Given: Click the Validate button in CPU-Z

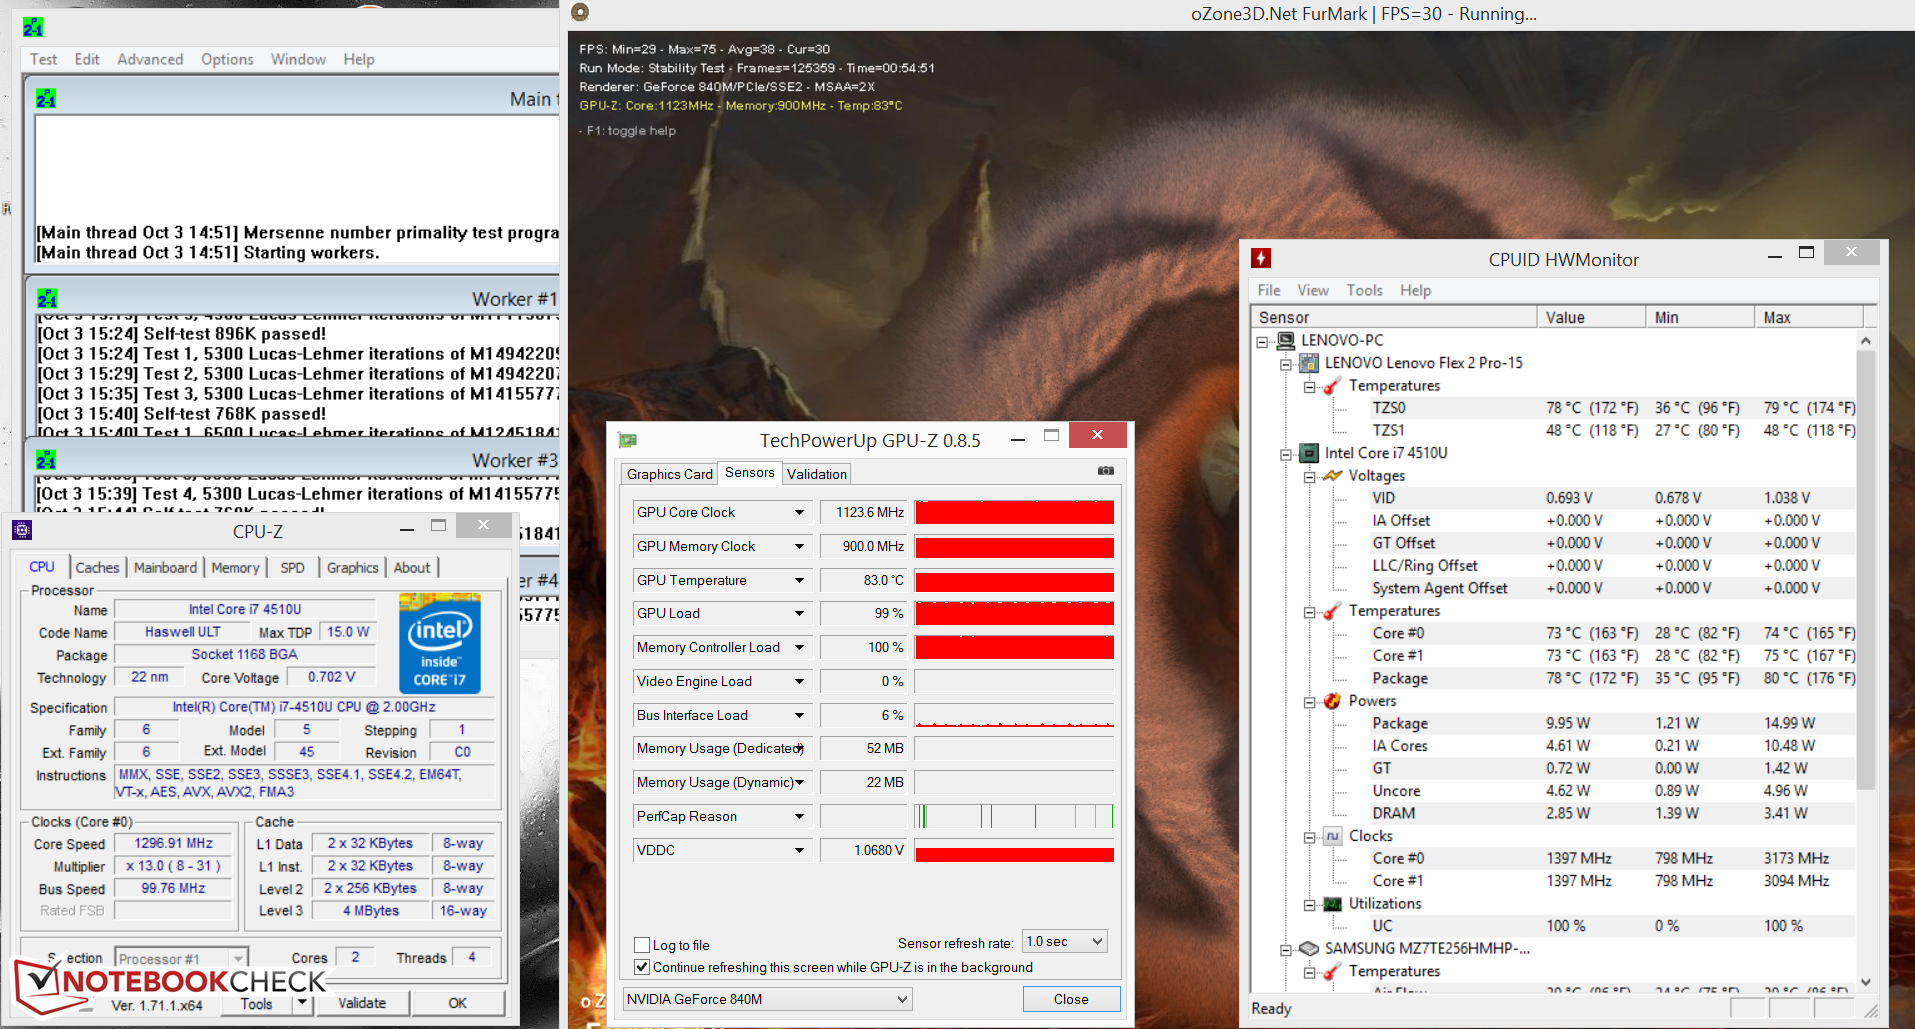Looking at the screenshot, I should pyautogui.click(x=362, y=1003).
